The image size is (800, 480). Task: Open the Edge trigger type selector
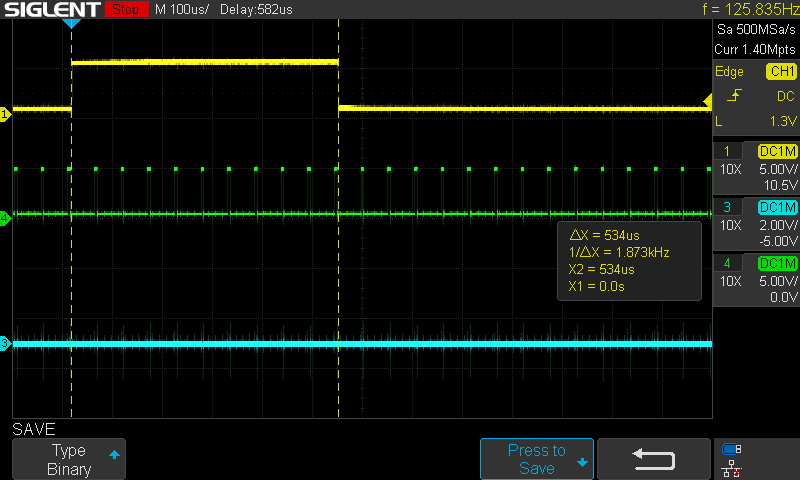click(x=730, y=72)
